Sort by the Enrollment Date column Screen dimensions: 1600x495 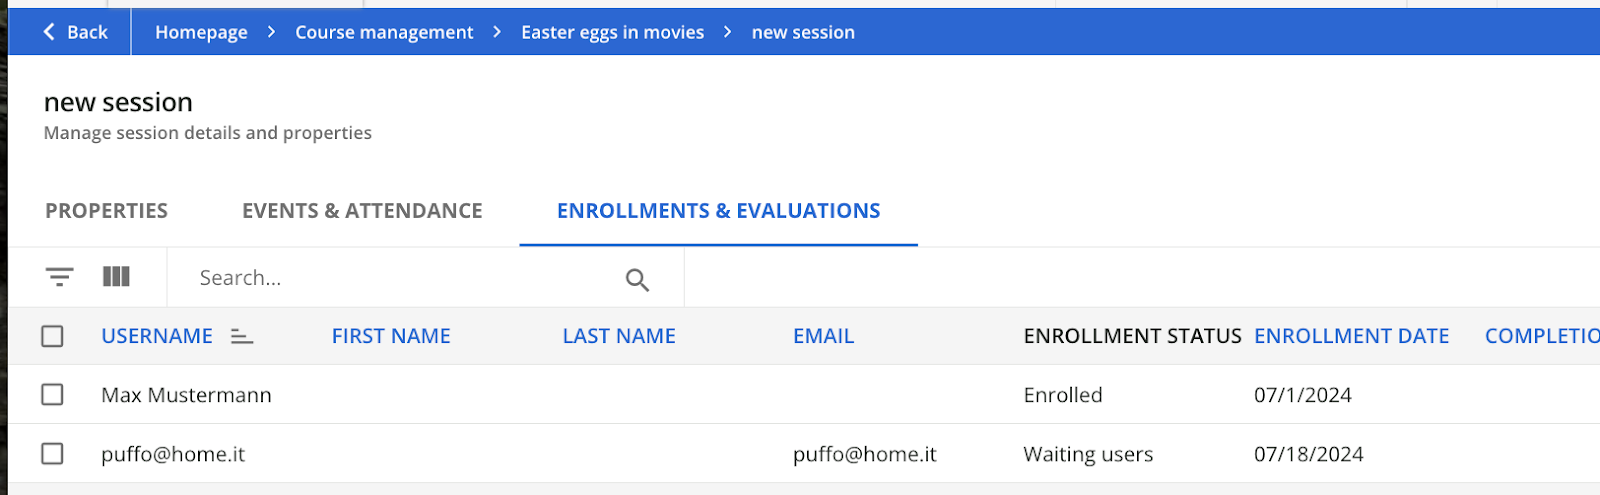click(1351, 336)
